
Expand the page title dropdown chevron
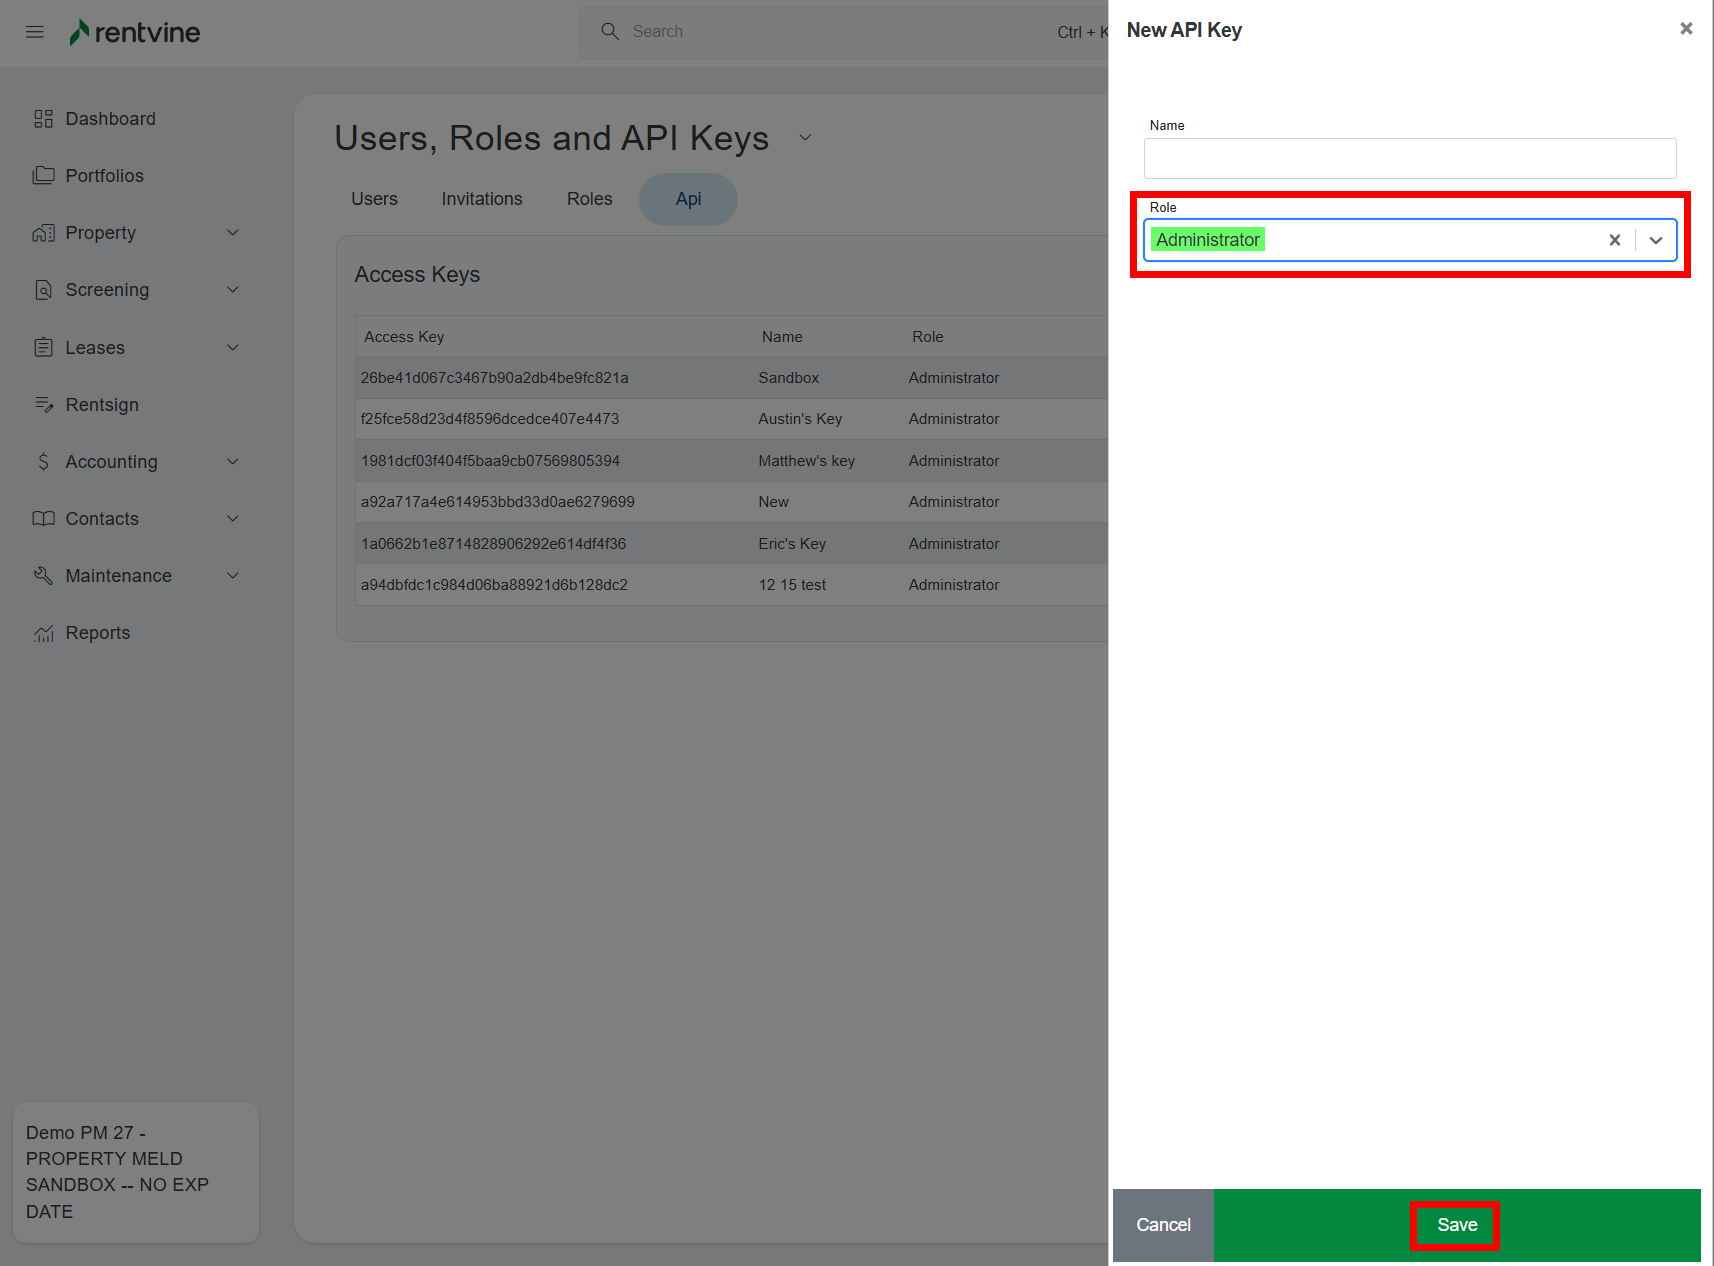coord(805,138)
